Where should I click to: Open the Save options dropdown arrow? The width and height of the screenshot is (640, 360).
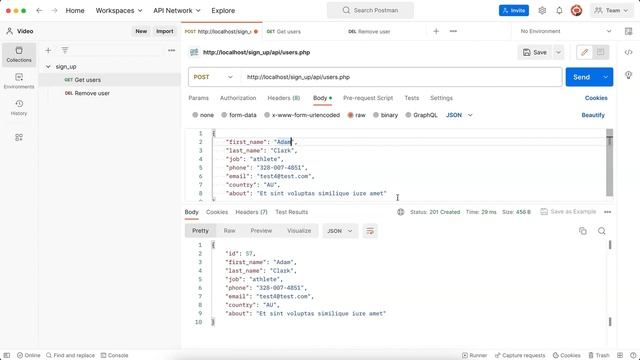click(558, 52)
